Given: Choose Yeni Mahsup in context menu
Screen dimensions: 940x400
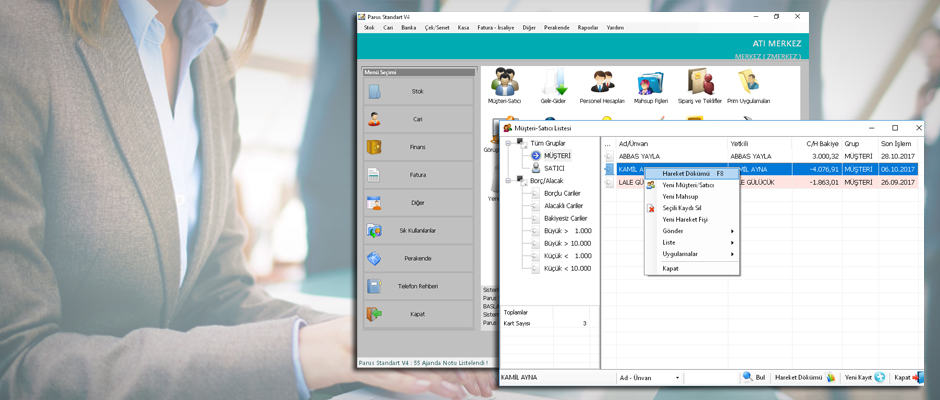Looking at the screenshot, I should [692, 197].
